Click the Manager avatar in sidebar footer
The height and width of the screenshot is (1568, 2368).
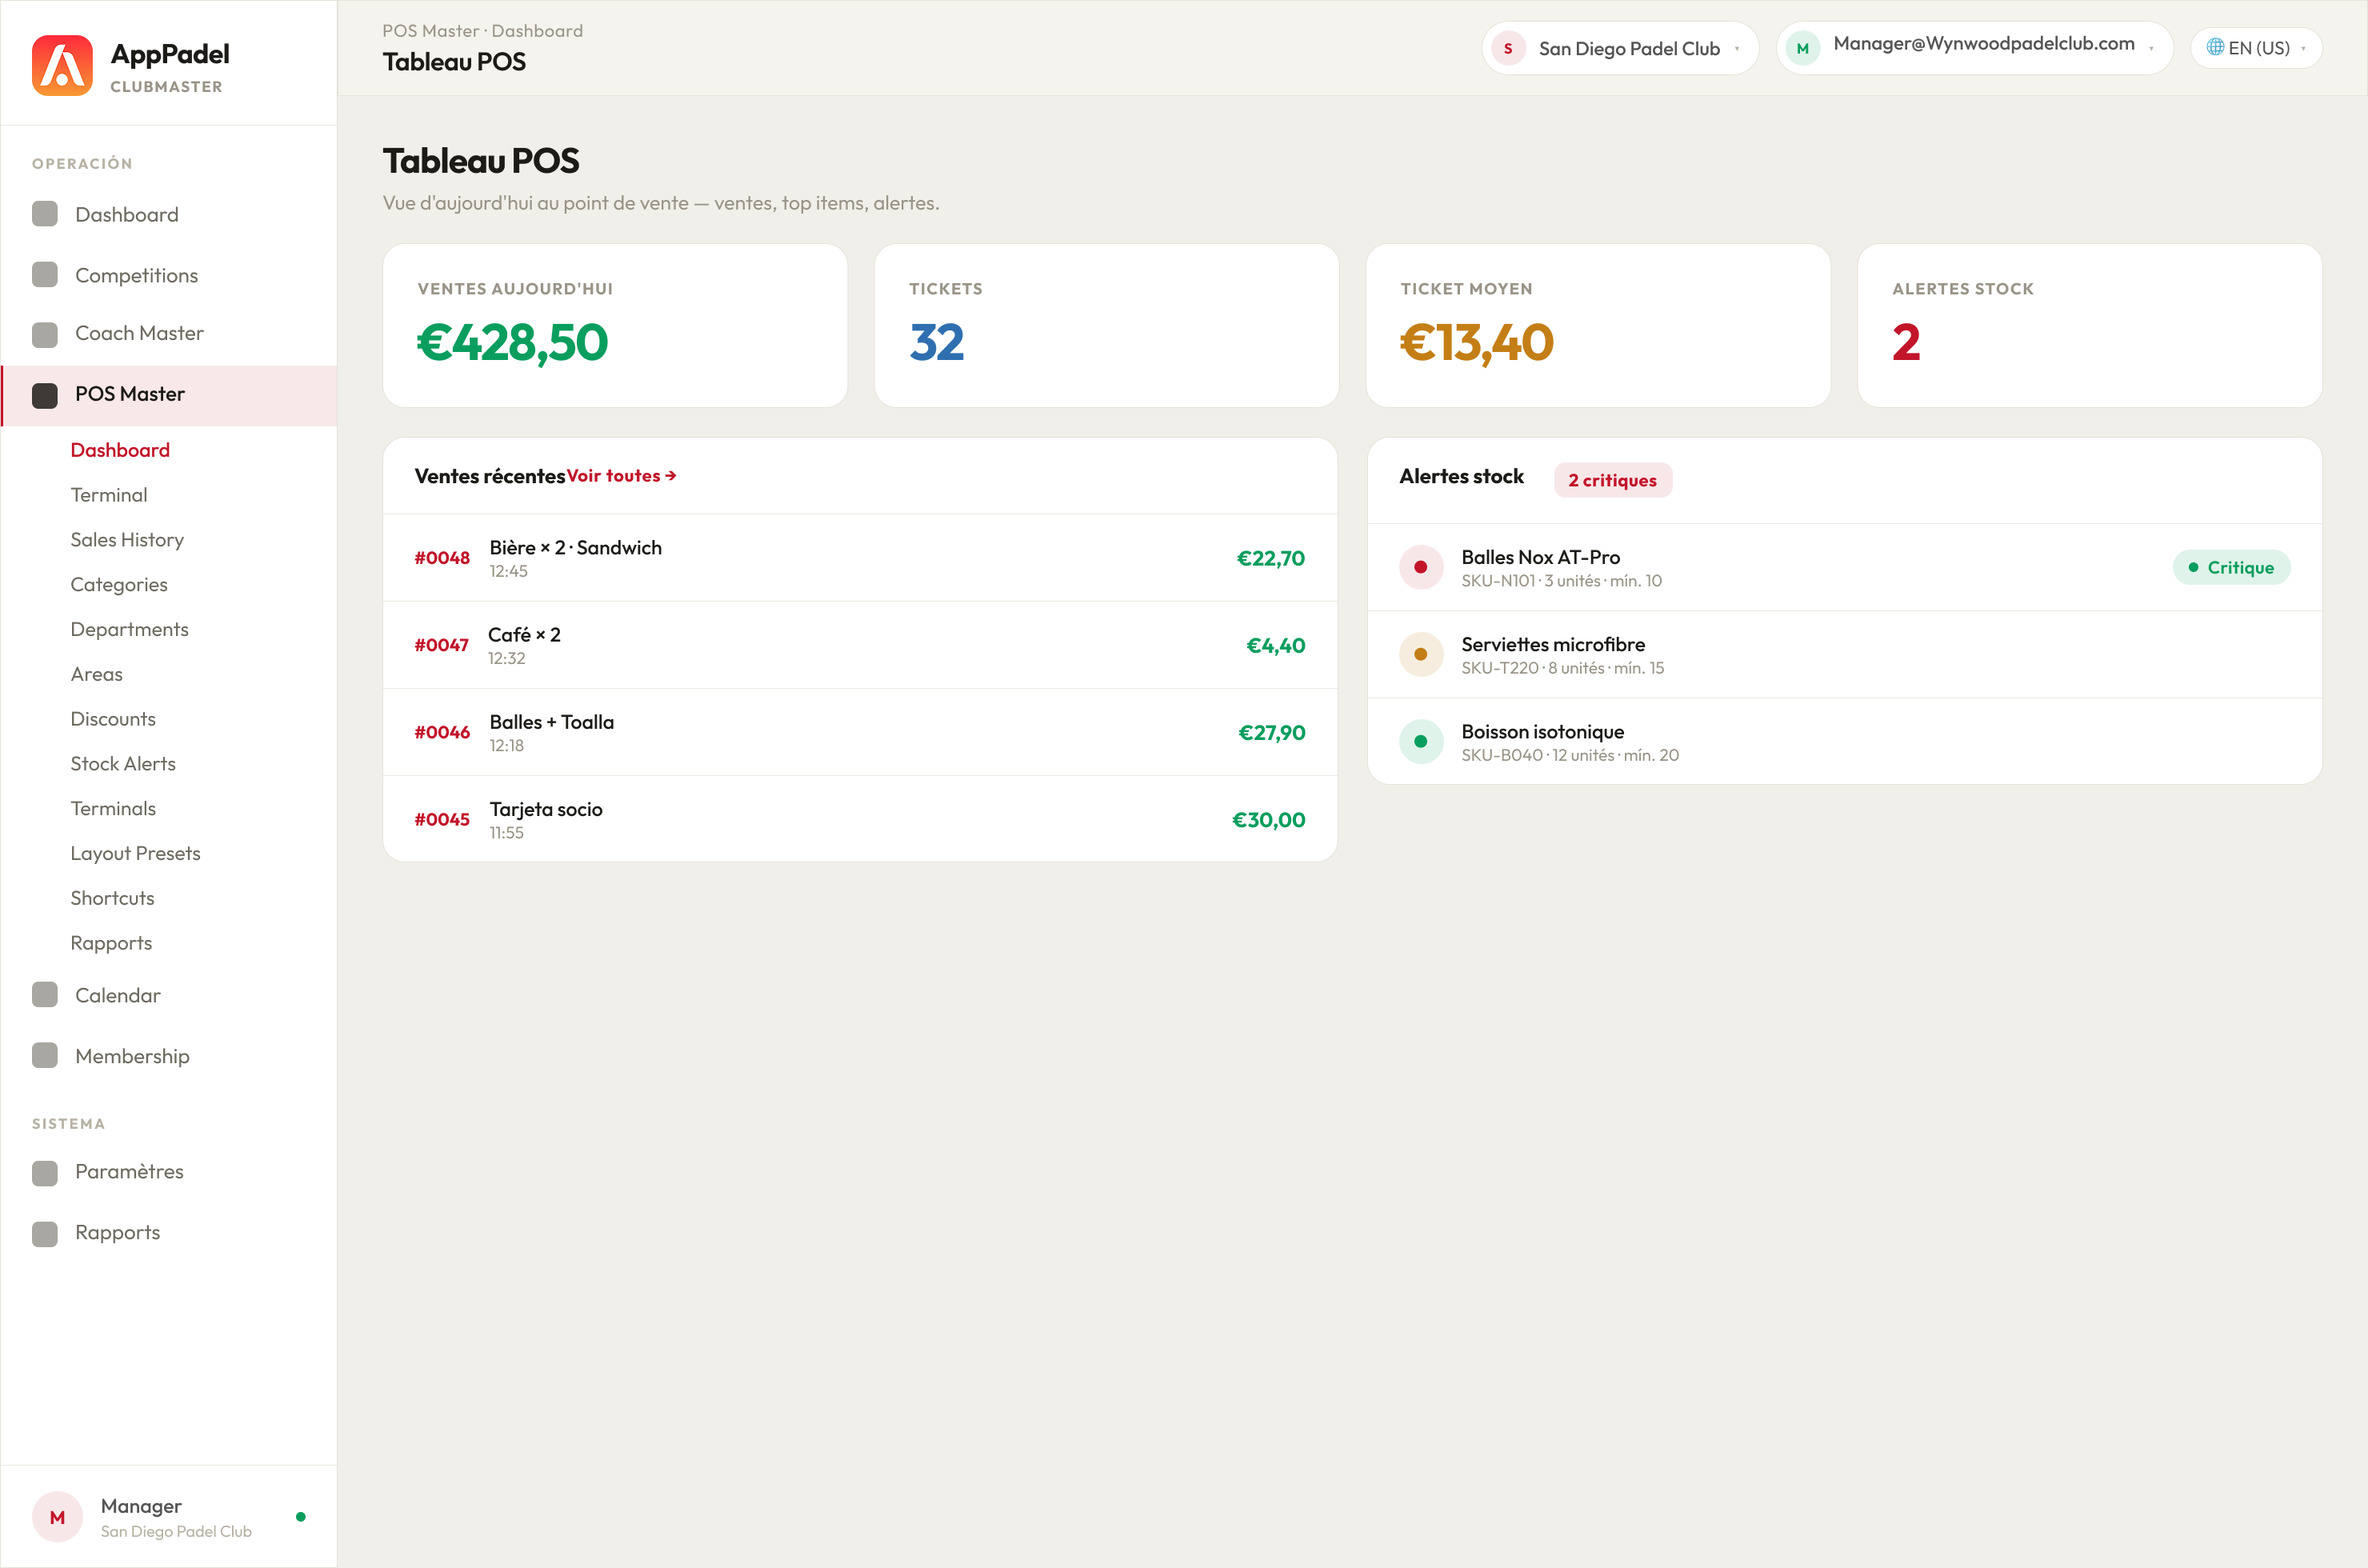[x=57, y=1517]
